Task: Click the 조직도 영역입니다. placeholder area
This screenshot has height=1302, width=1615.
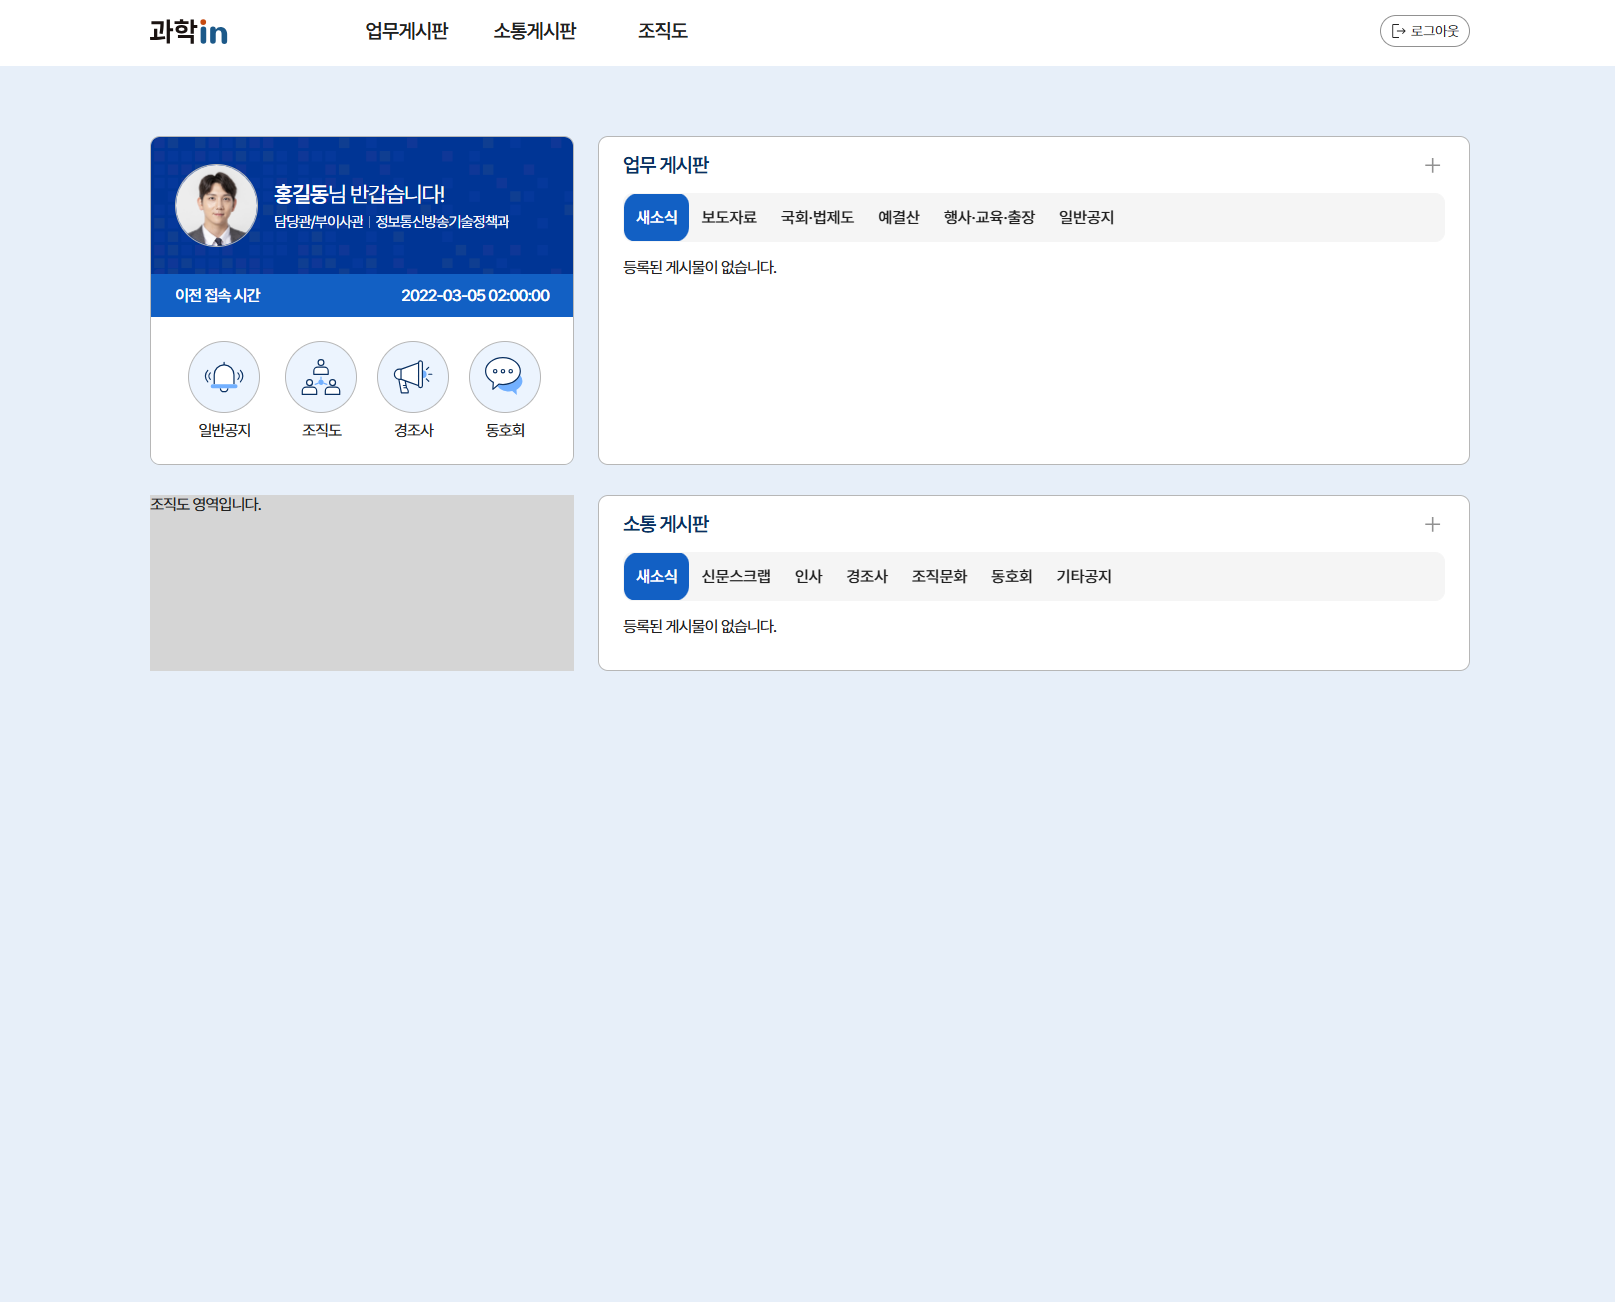Action: (362, 583)
